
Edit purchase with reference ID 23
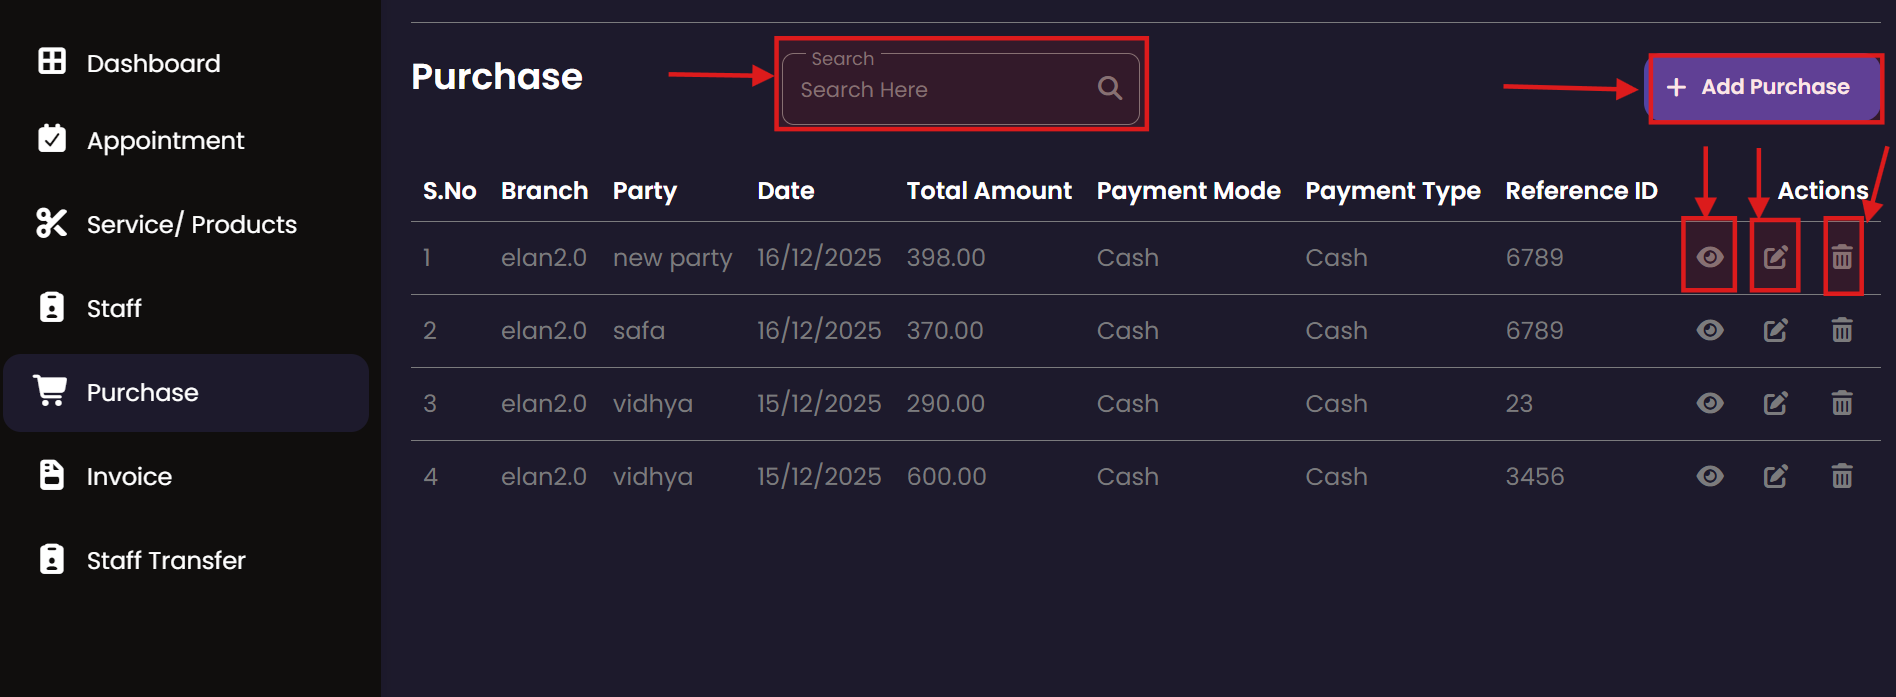click(1775, 404)
